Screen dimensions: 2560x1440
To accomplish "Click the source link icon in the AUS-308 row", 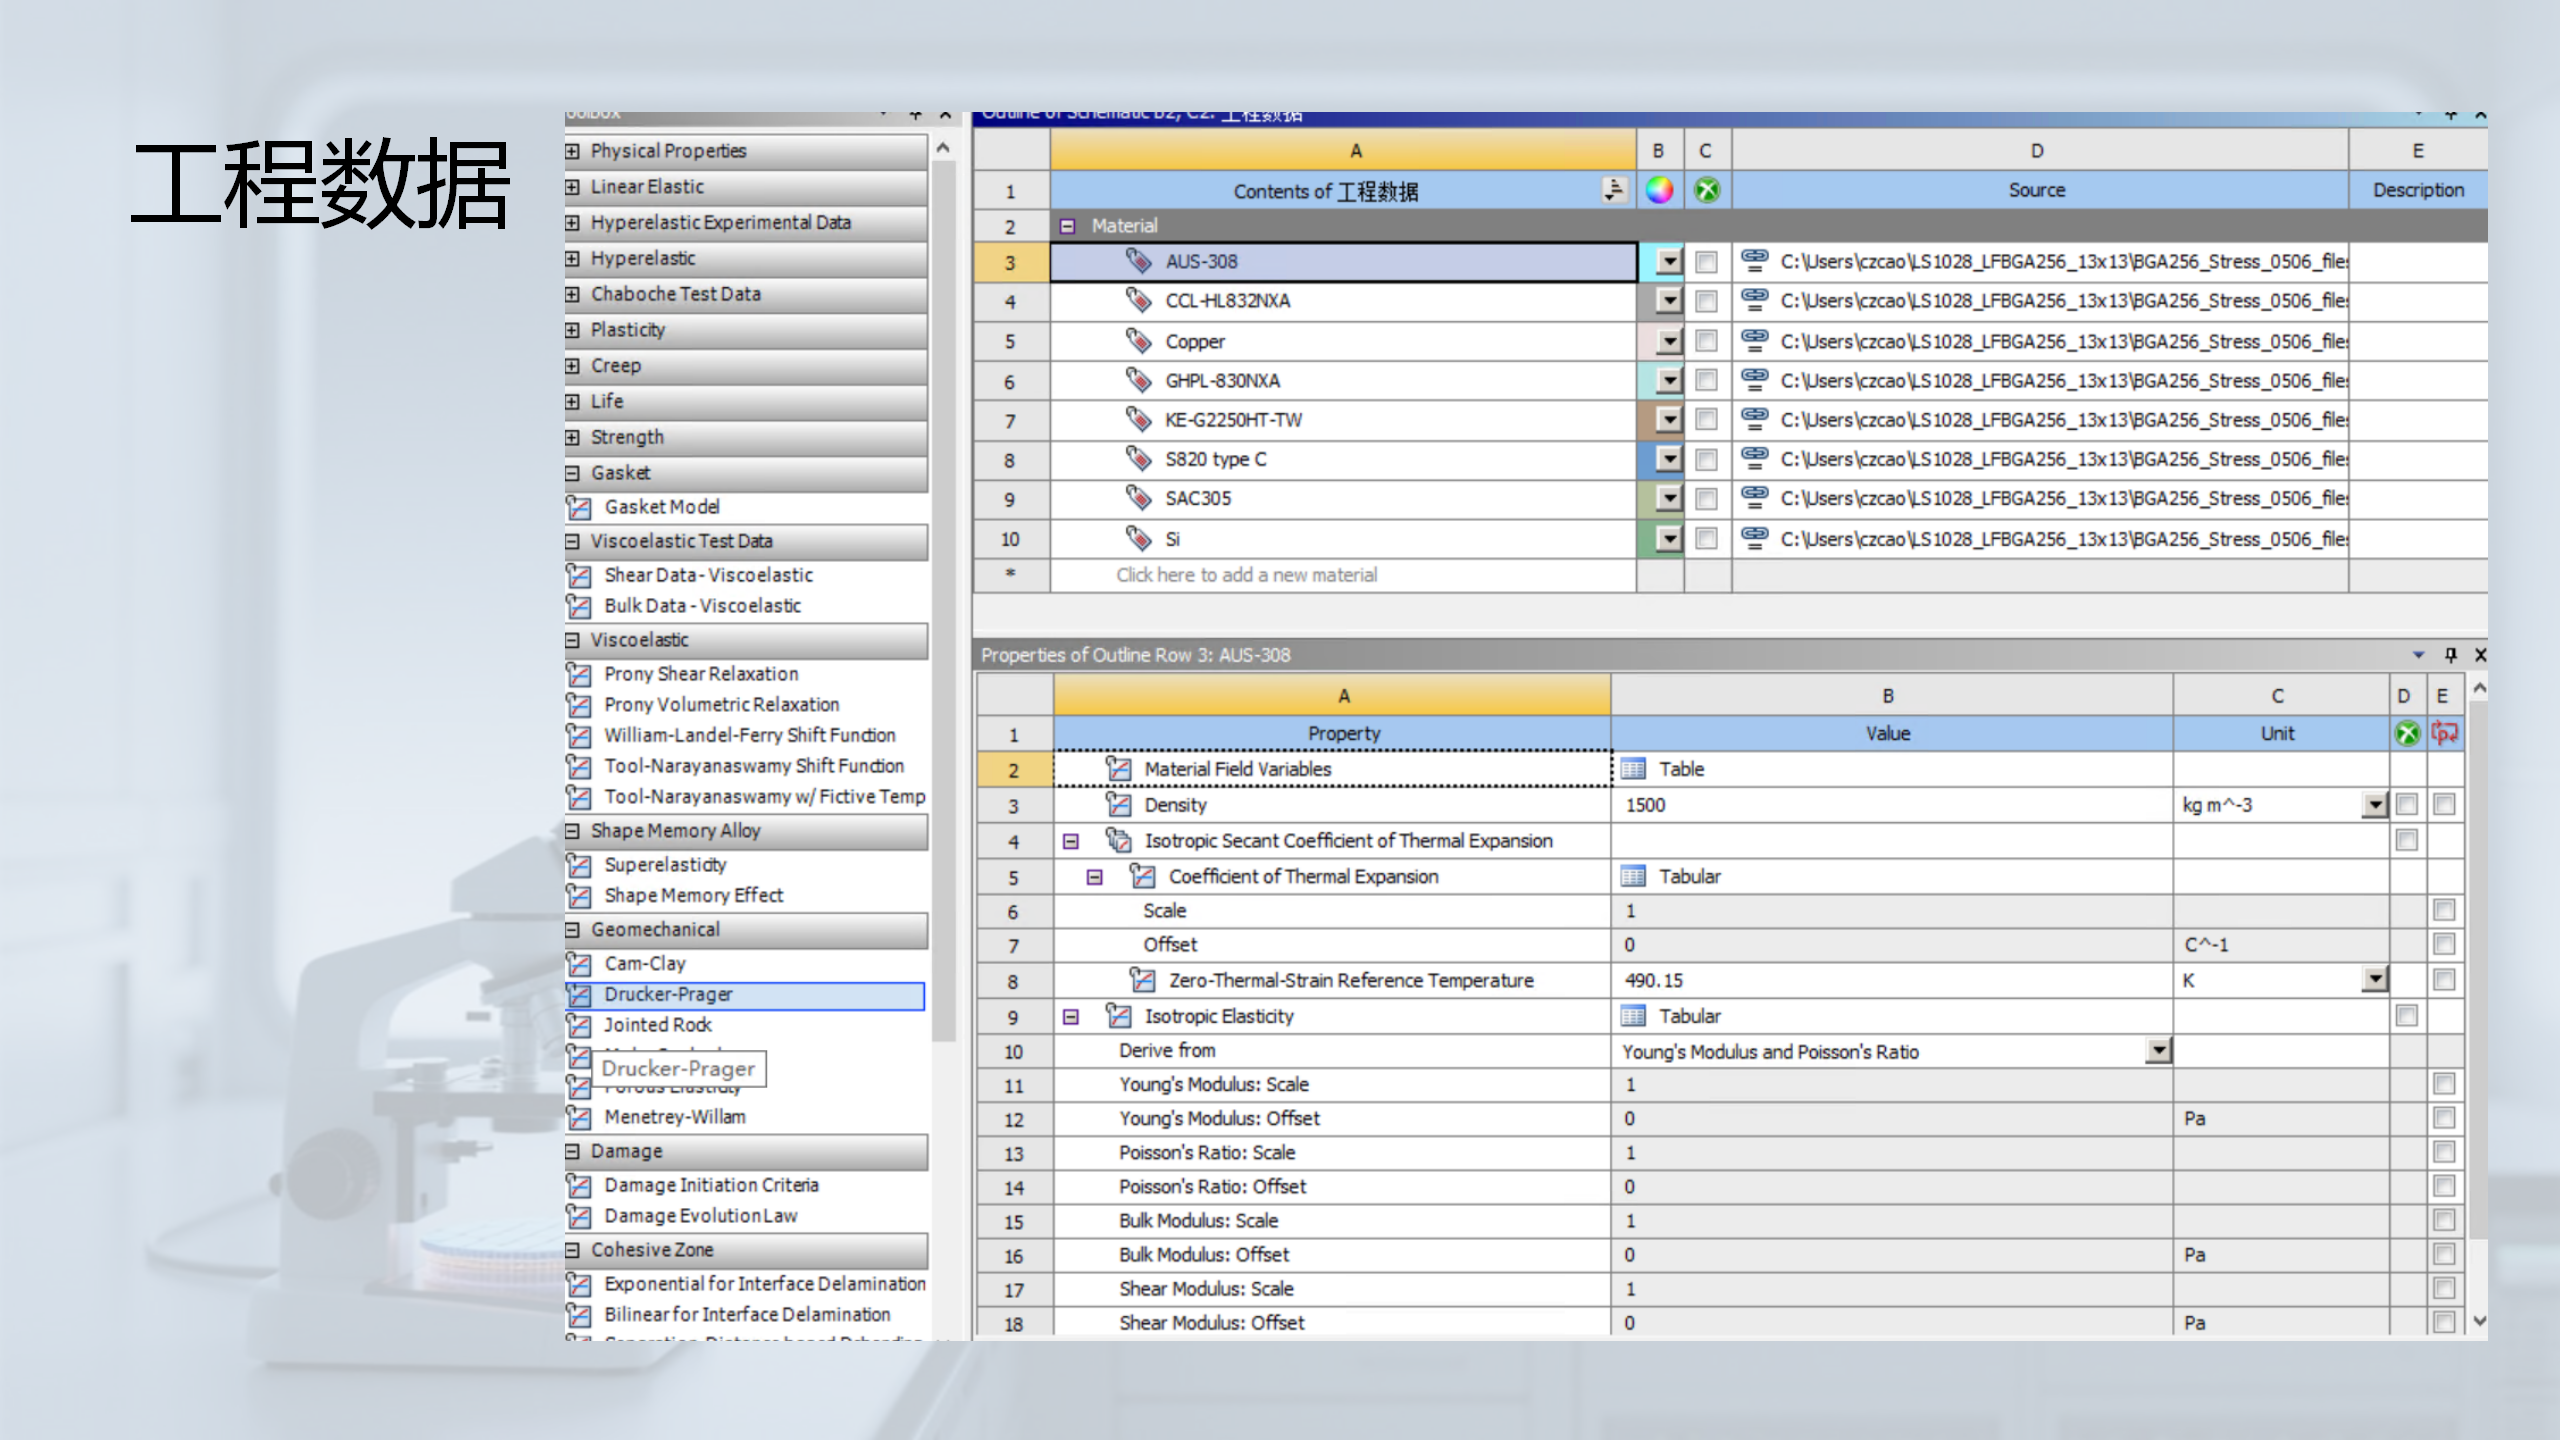I will [1754, 261].
